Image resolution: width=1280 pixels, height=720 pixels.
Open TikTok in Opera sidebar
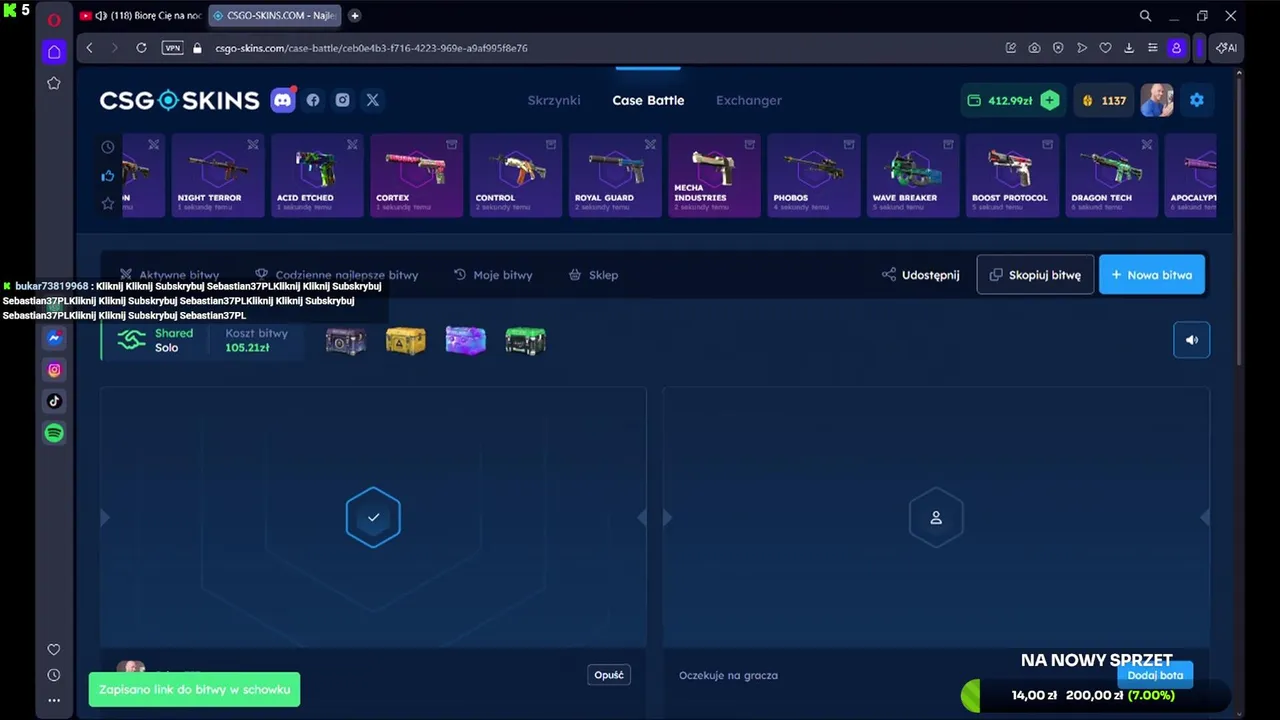pos(54,401)
